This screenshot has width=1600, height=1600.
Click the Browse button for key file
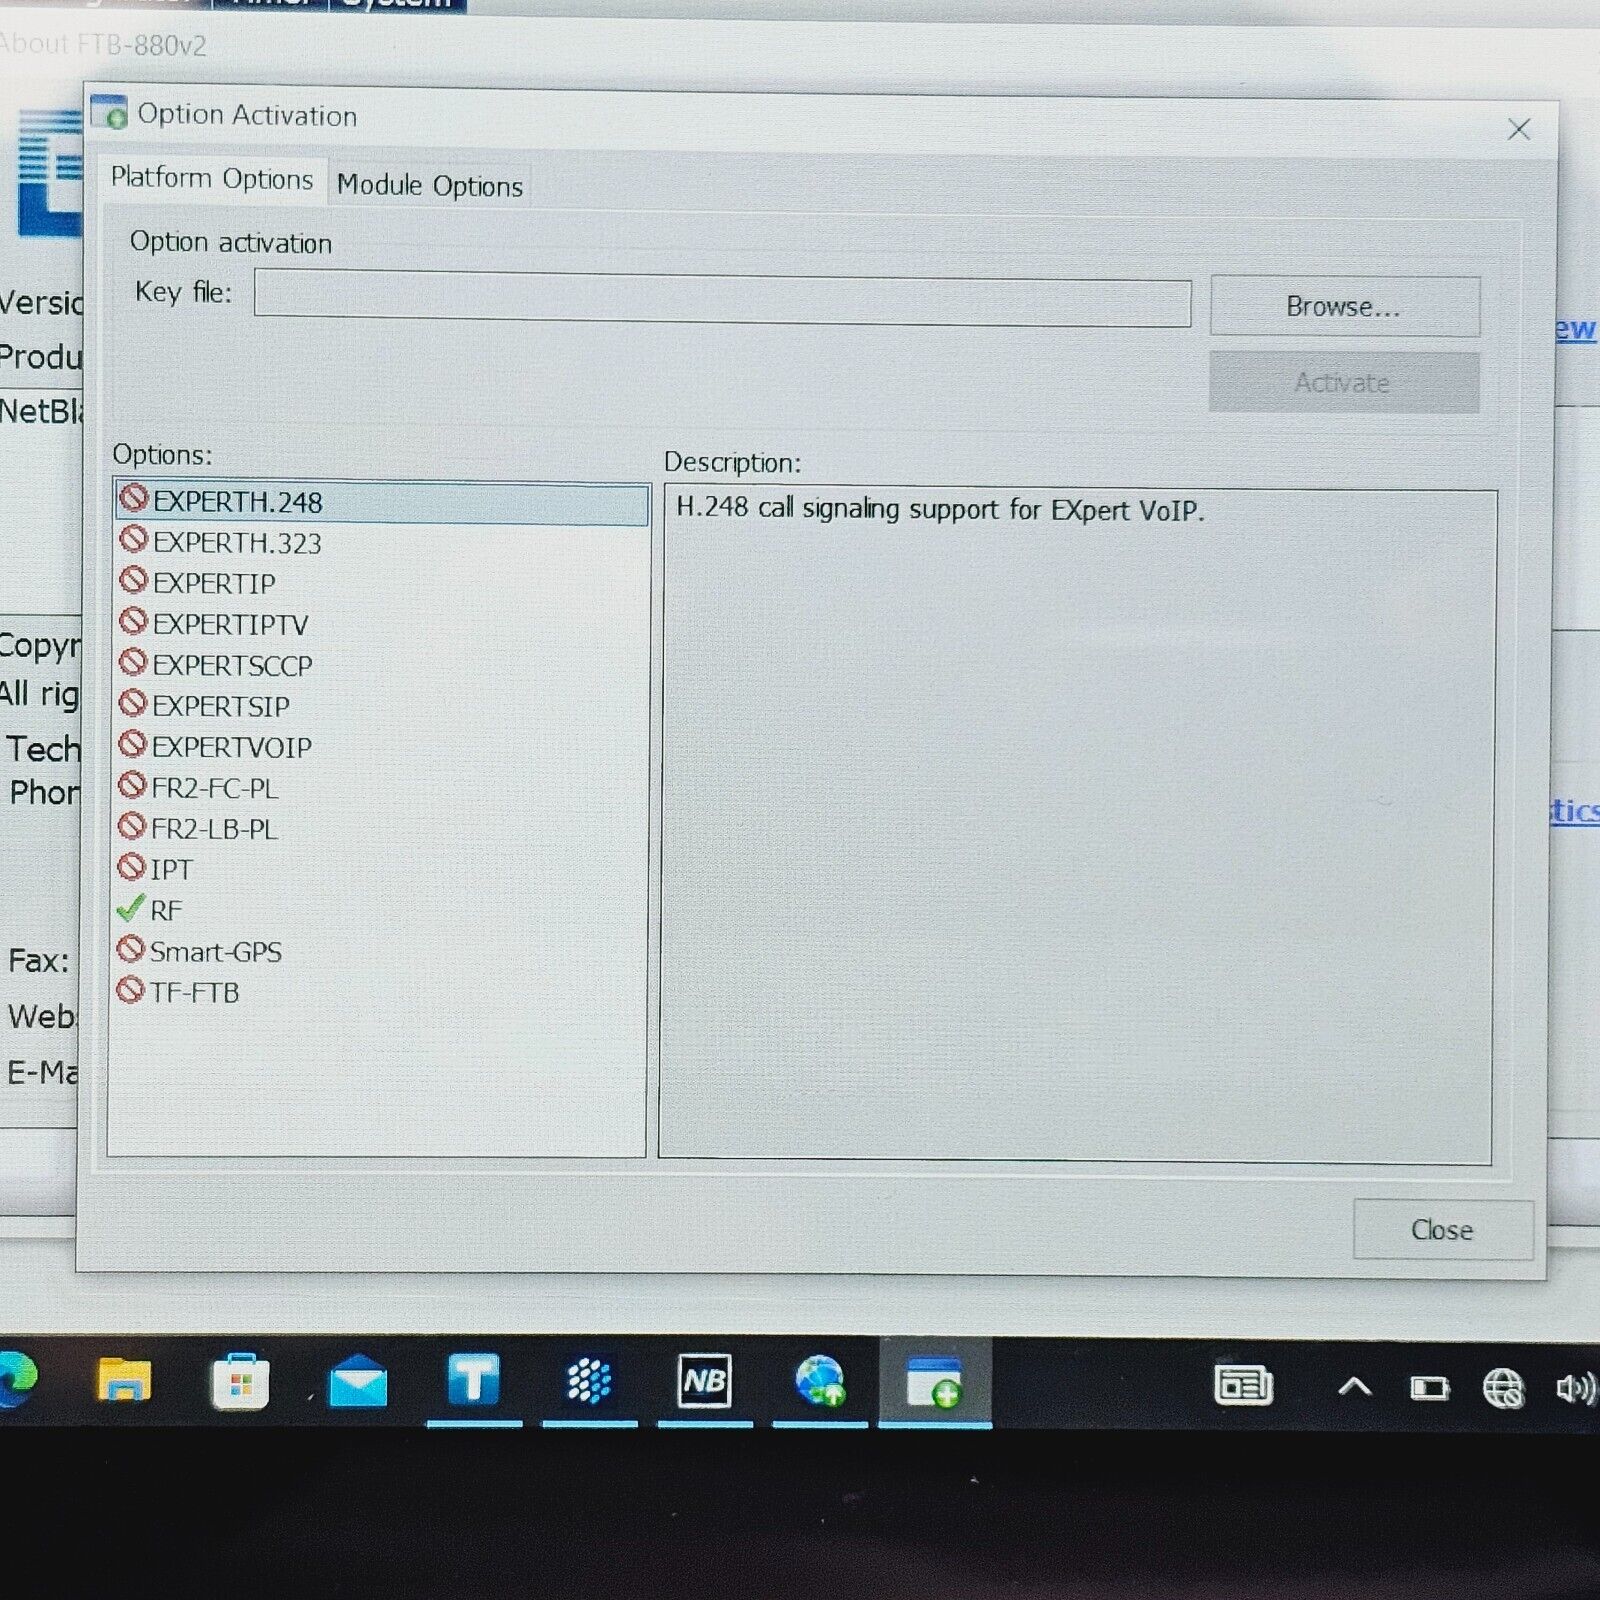(1343, 307)
